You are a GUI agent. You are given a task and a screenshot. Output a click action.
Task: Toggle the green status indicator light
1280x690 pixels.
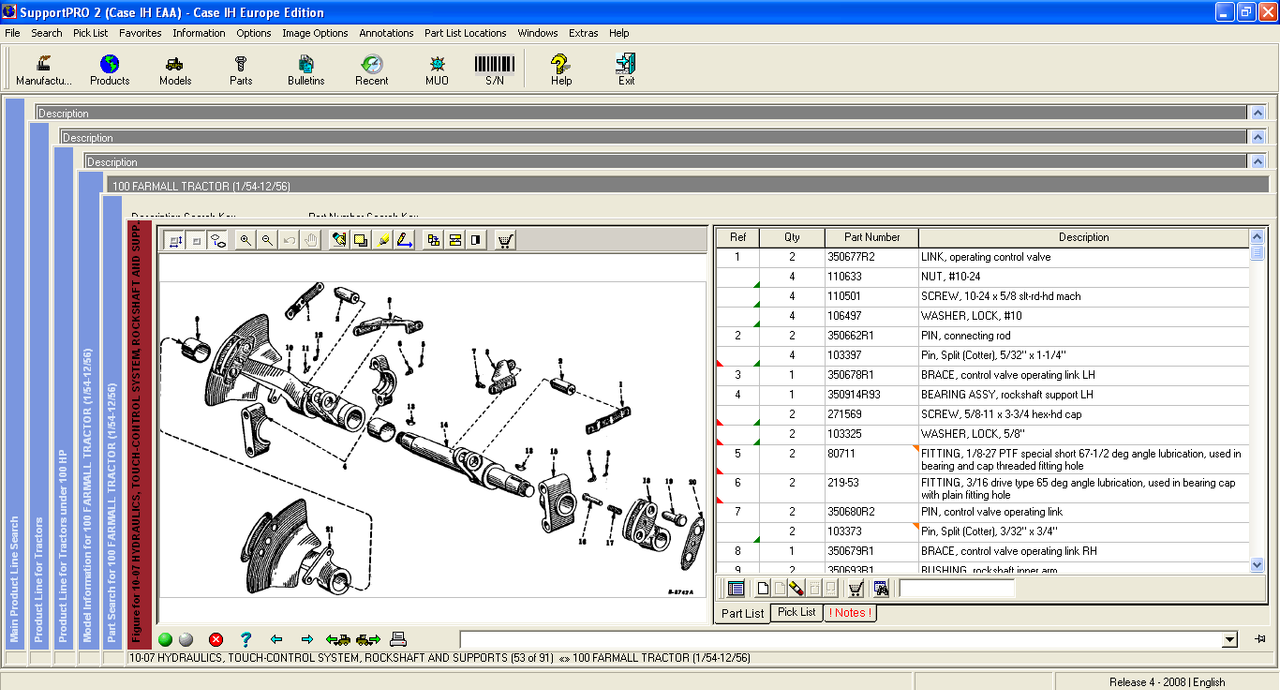pos(166,639)
